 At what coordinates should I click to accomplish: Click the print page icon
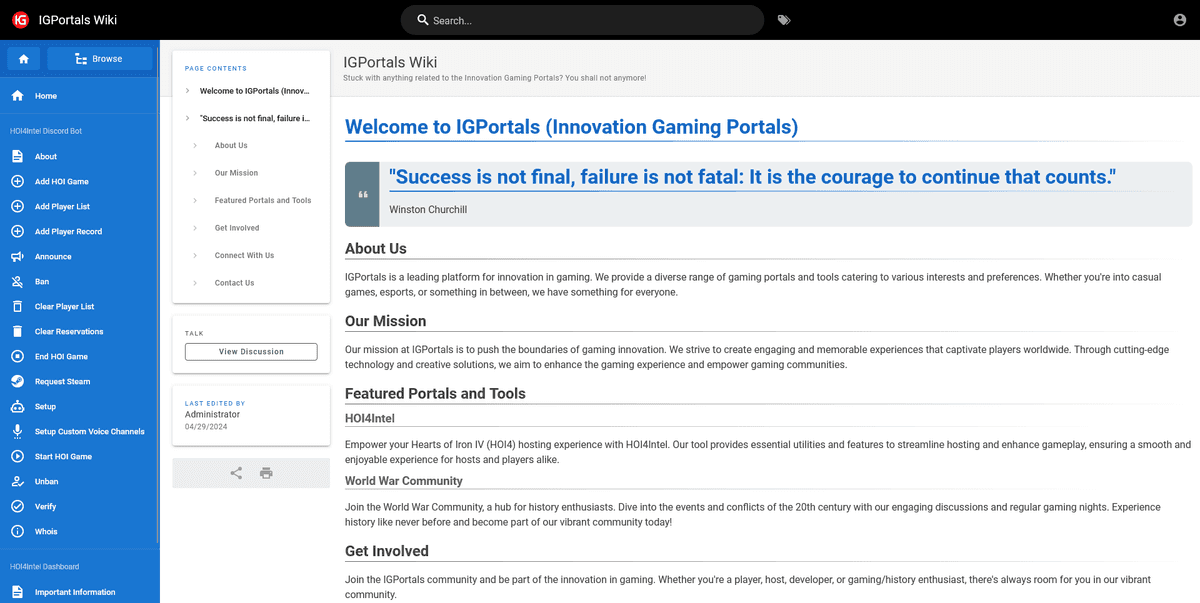[x=266, y=473]
